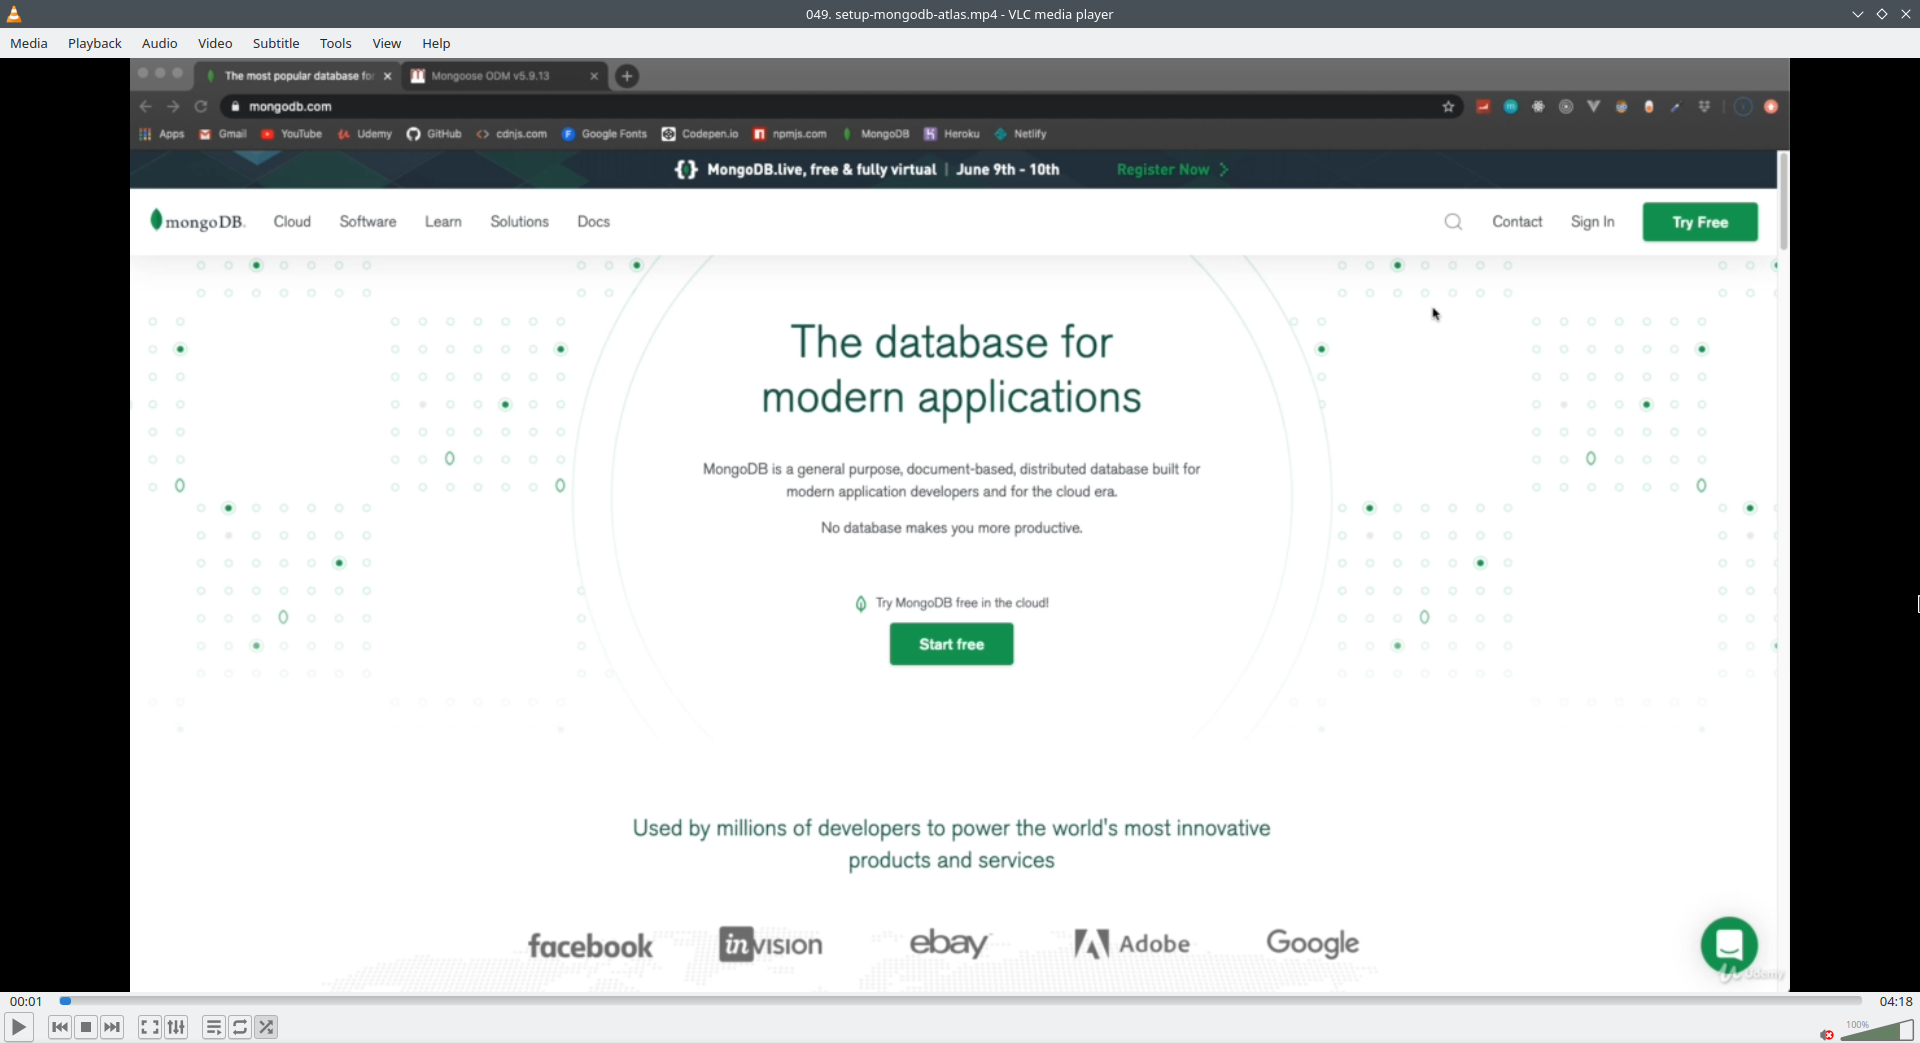
Task: Click the MongoDB site search icon
Action: pyautogui.click(x=1453, y=222)
